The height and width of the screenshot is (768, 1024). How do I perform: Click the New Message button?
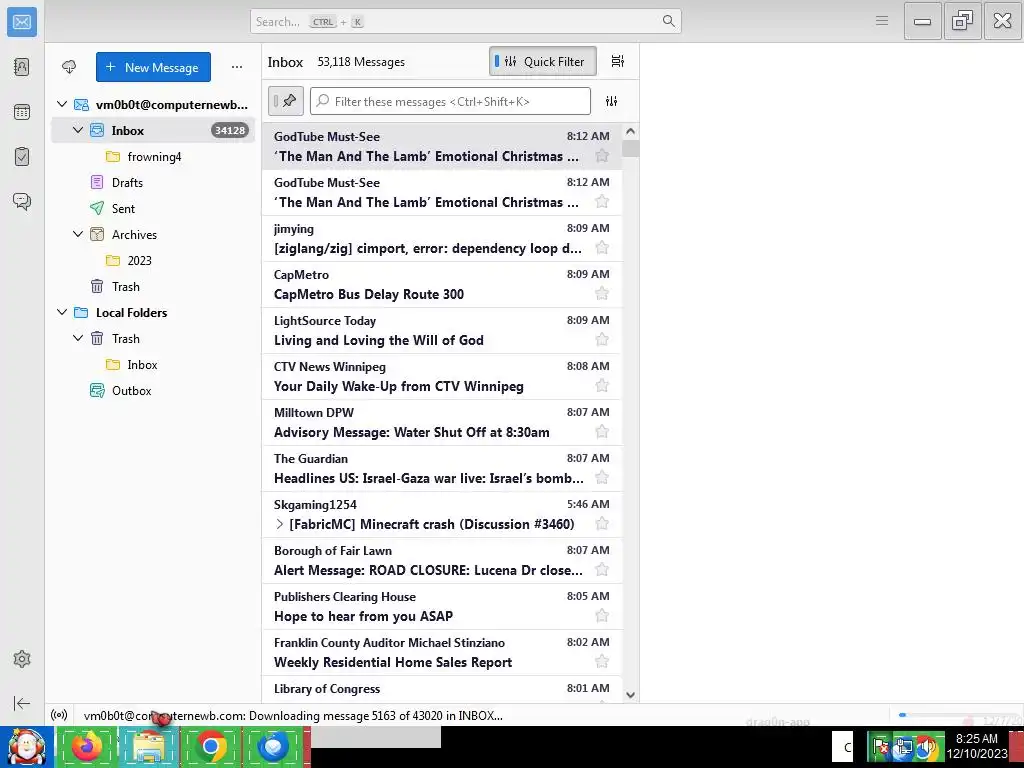tap(153, 67)
